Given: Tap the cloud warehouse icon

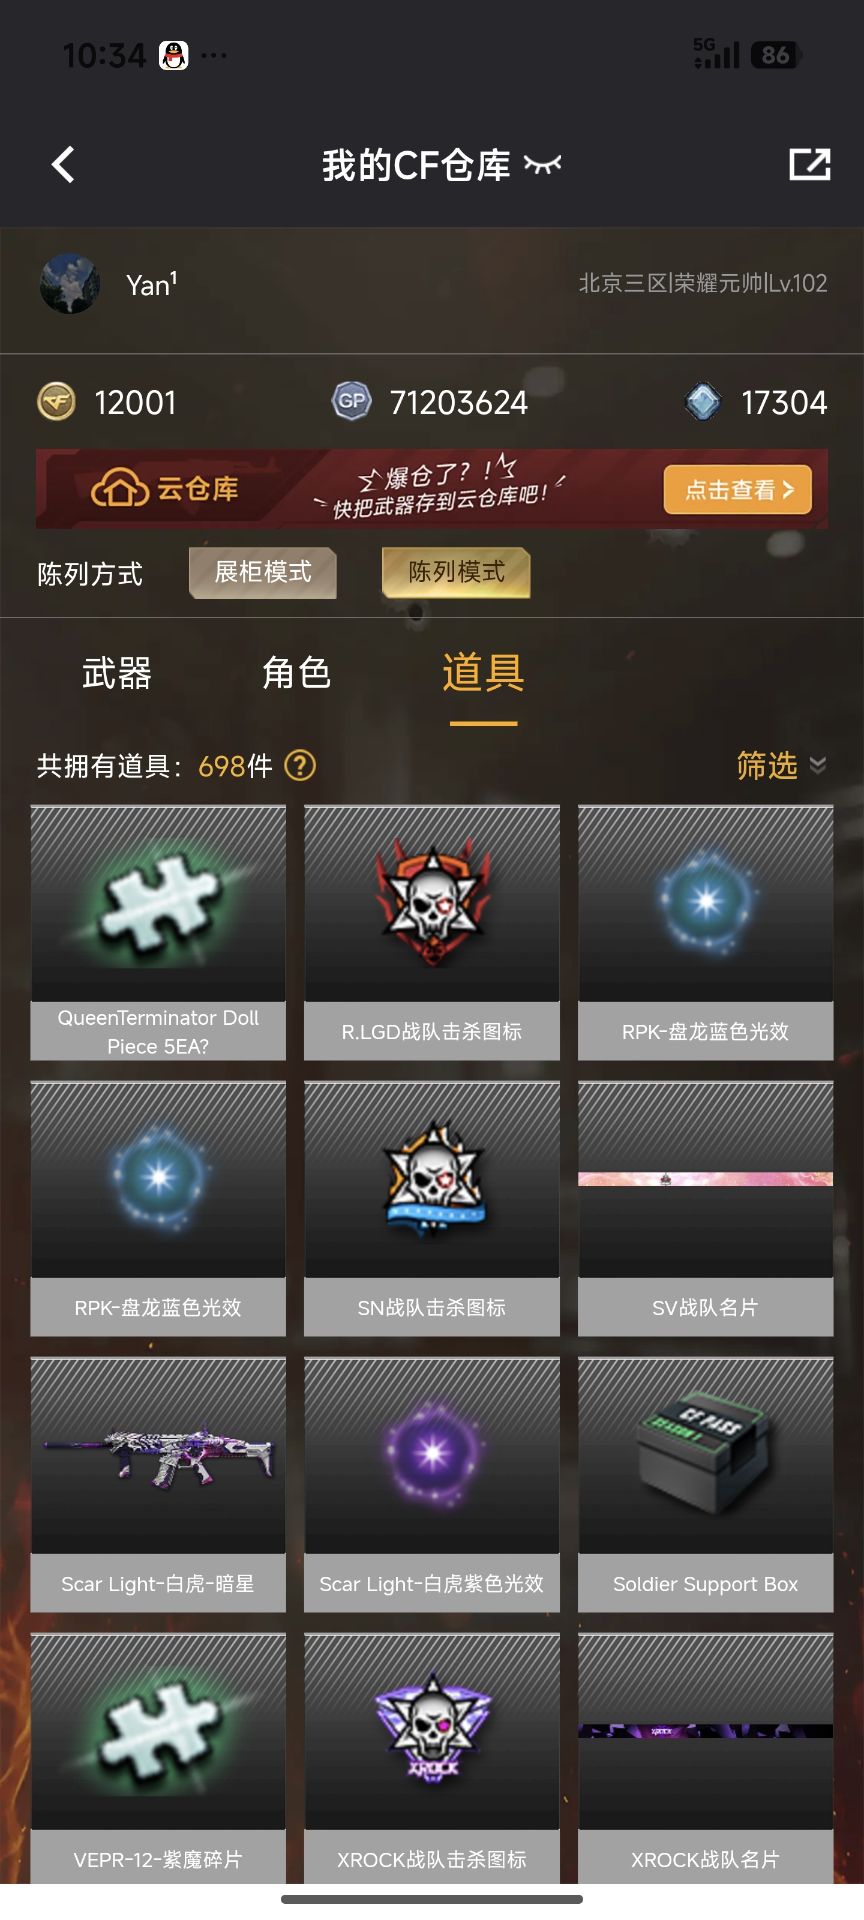Looking at the screenshot, I should coord(119,489).
